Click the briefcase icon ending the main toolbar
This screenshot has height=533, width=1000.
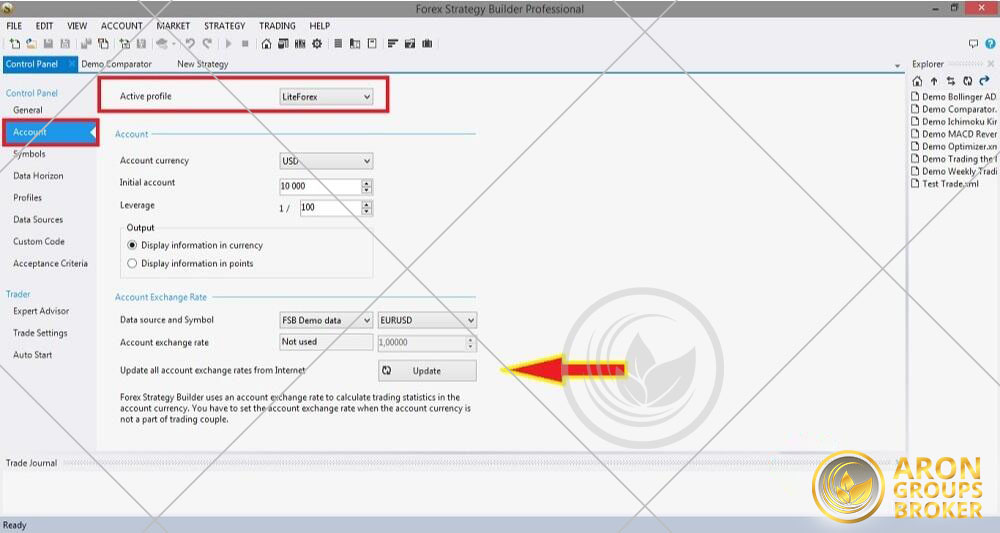pyautogui.click(x=427, y=43)
